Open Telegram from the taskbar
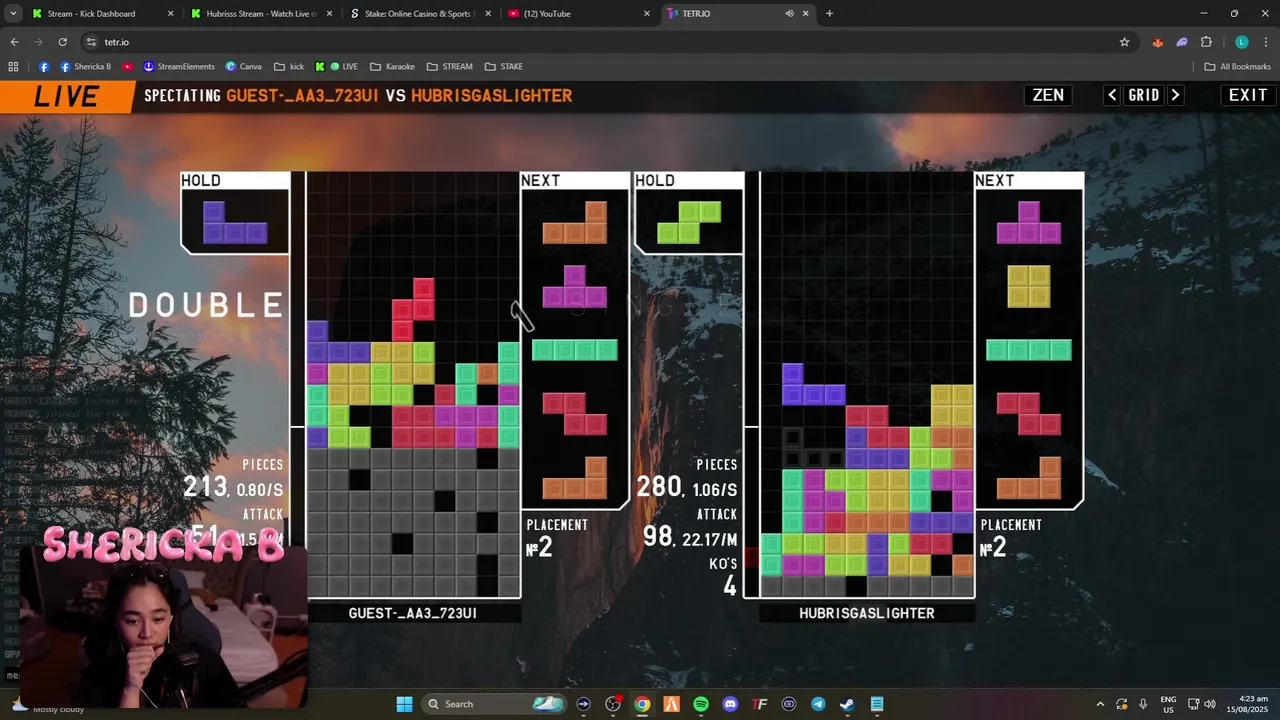 click(818, 704)
